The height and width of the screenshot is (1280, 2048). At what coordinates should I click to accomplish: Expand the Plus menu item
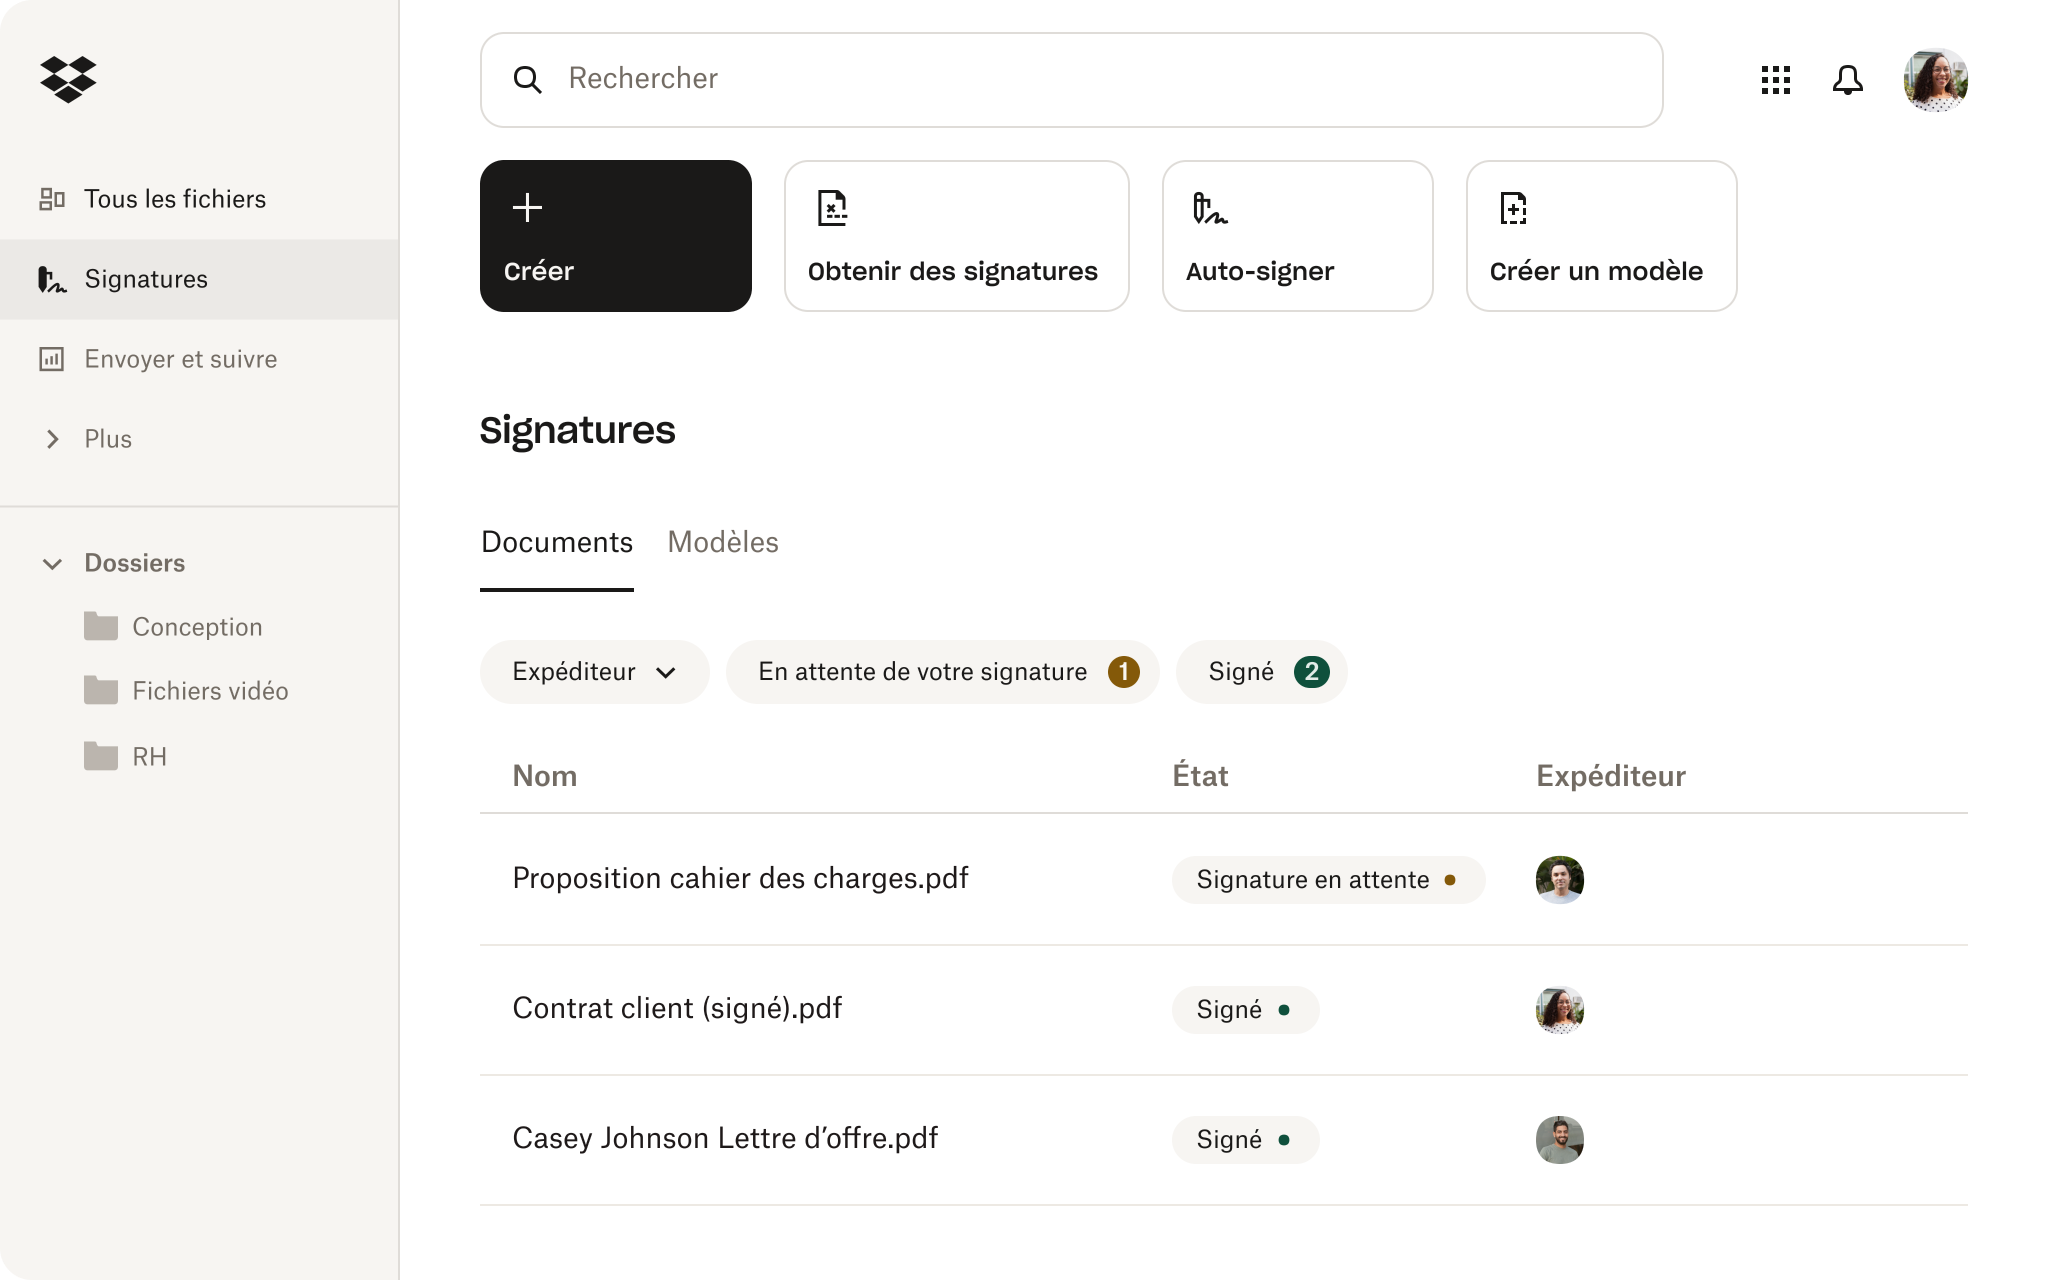[53, 438]
